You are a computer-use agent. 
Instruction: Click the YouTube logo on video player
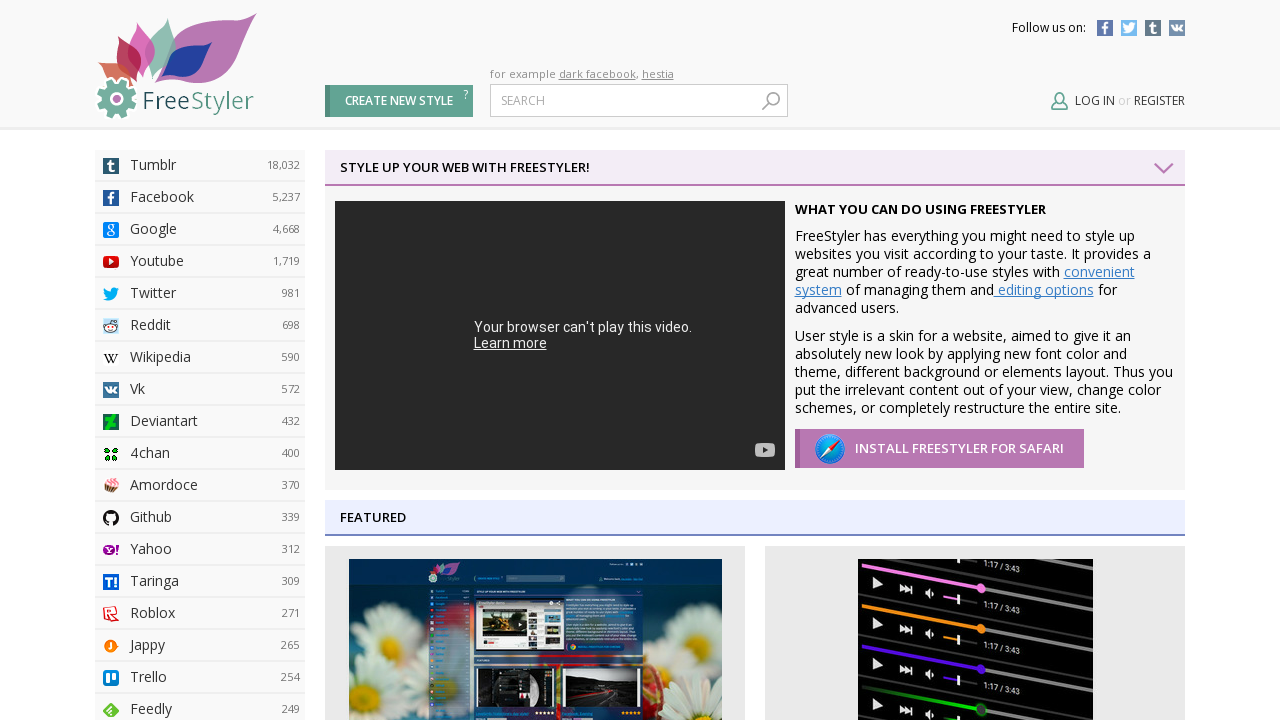click(x=765, y=450)
